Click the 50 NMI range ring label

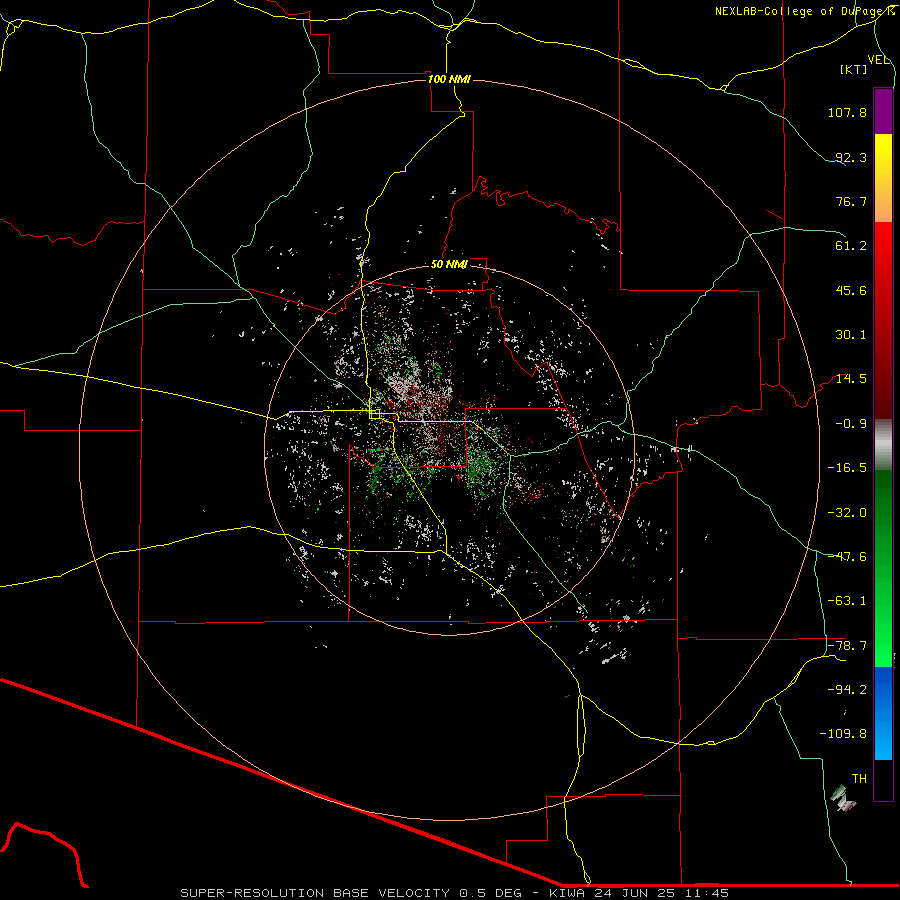pos(449,265)
